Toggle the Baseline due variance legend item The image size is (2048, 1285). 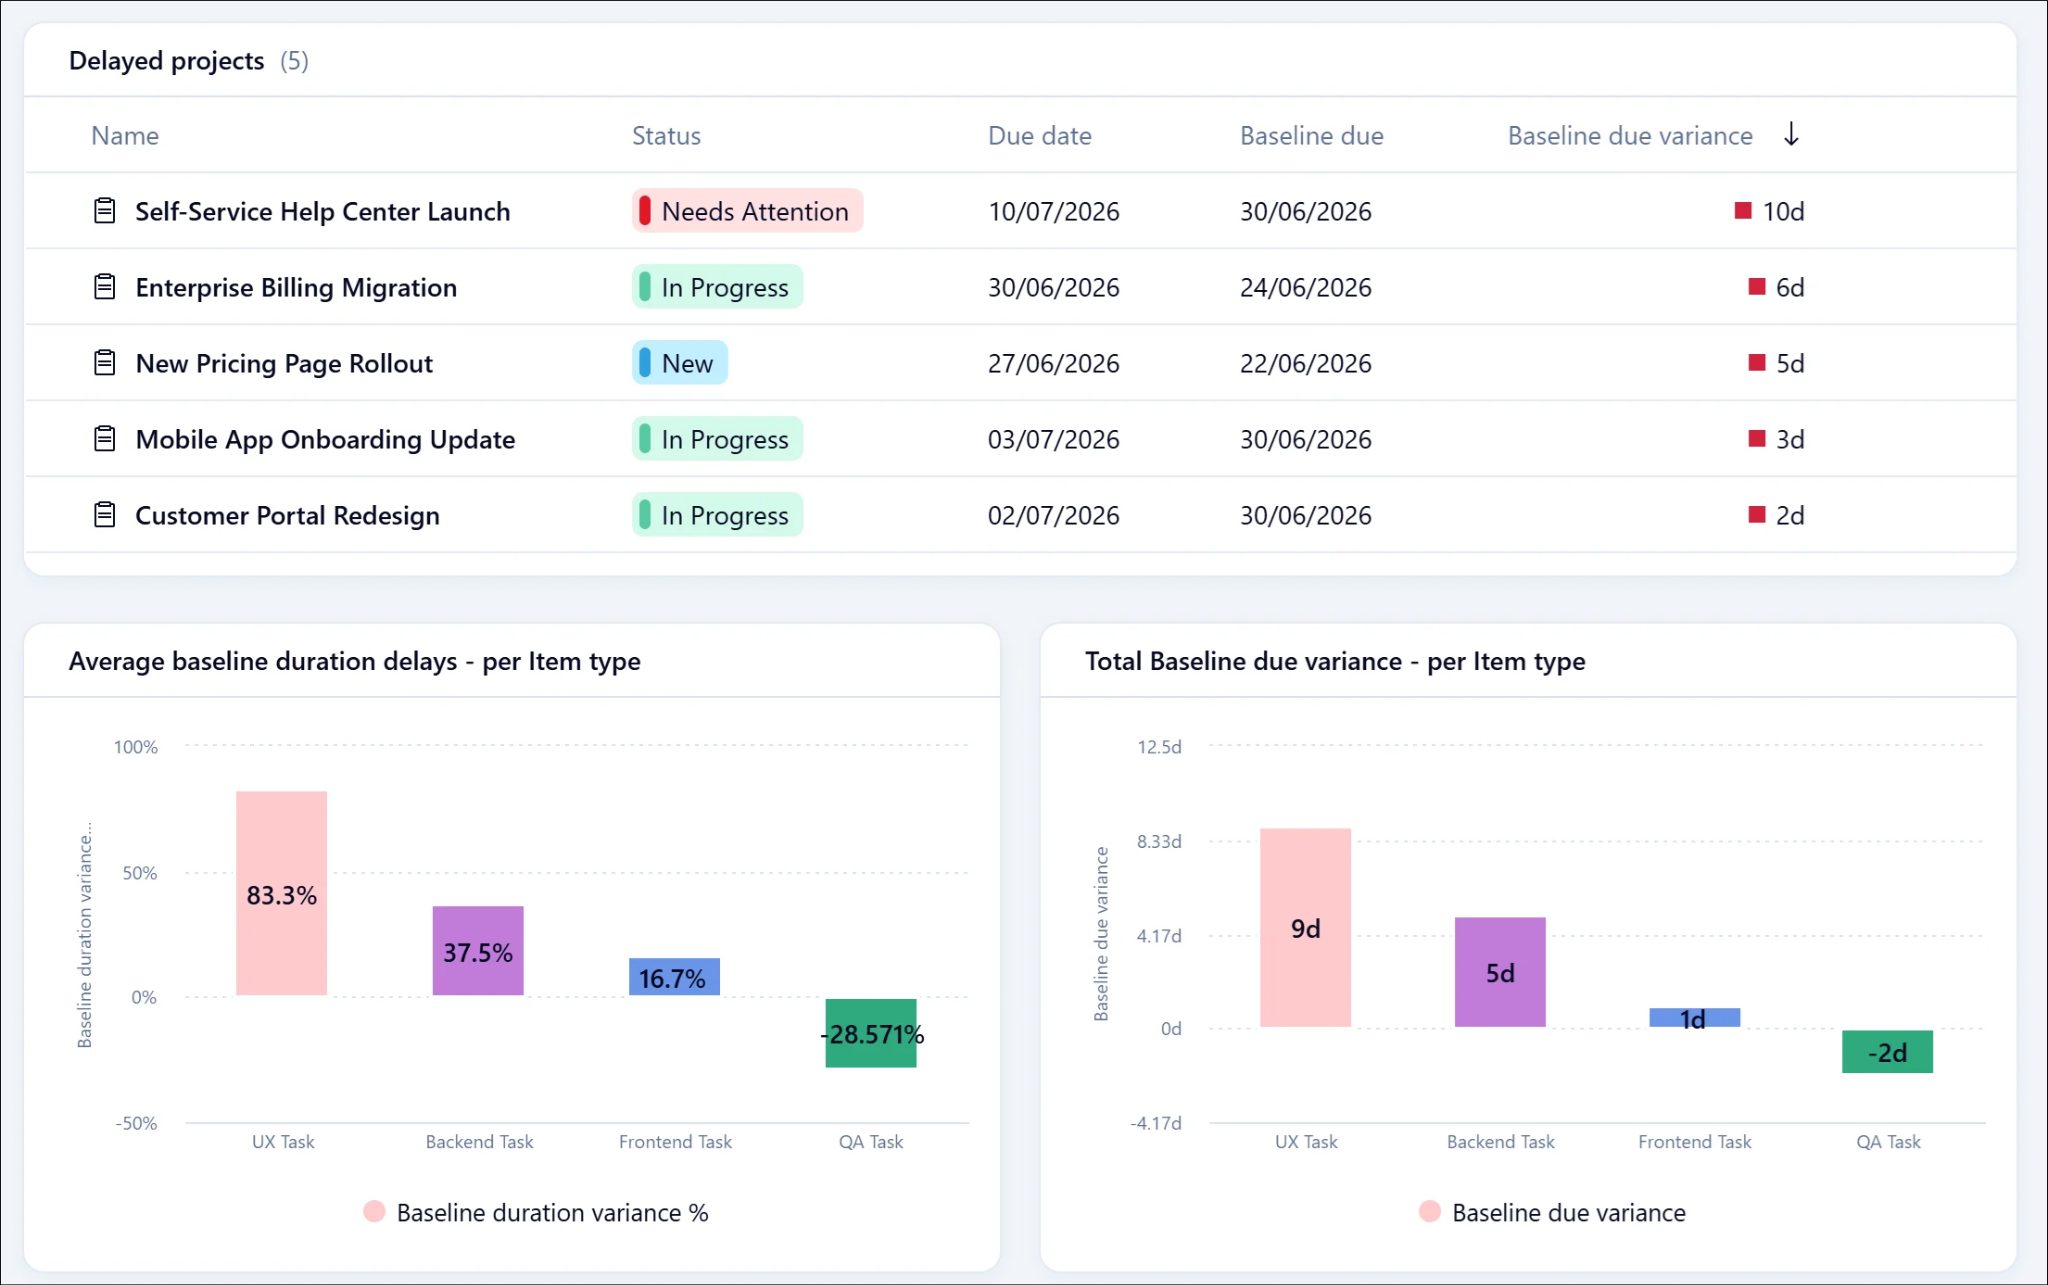tap(1552, 1212)
